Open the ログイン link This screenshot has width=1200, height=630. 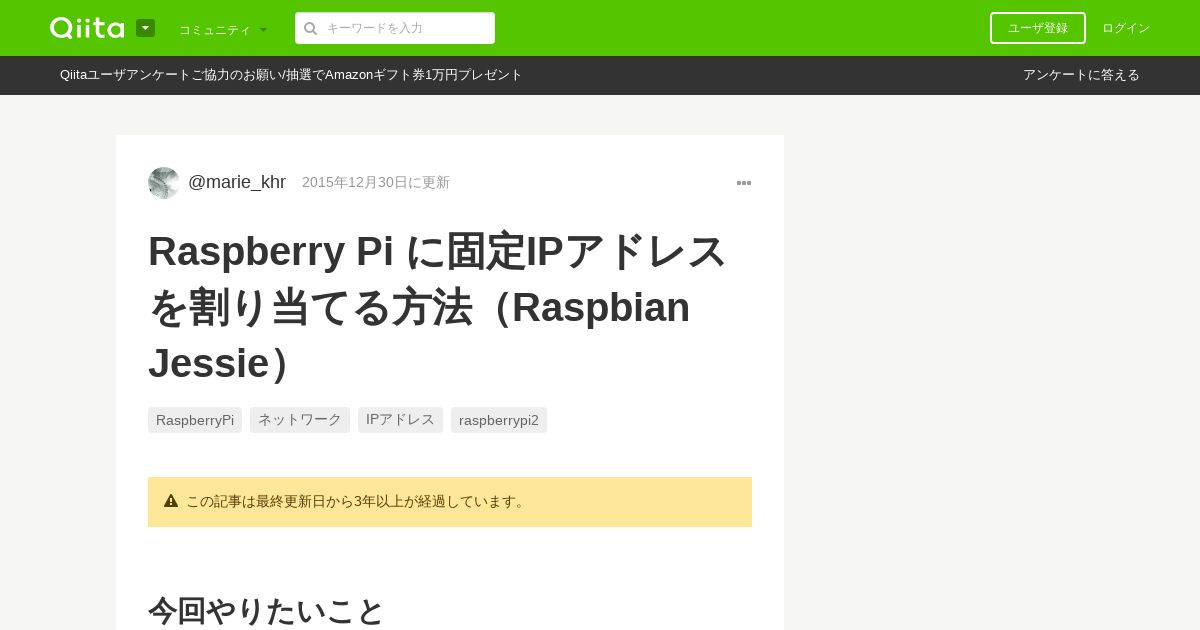pos(1126,28)
